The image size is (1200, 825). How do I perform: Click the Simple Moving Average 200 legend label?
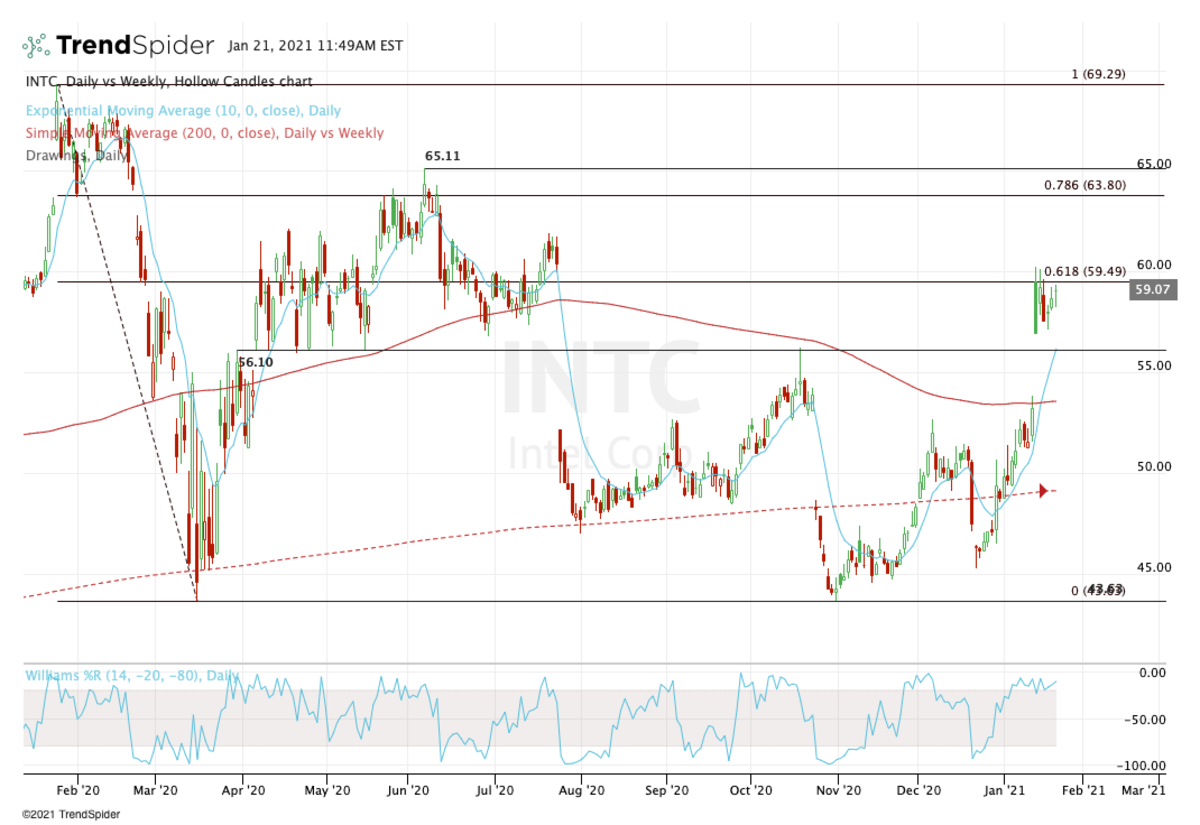click(203, 133)
